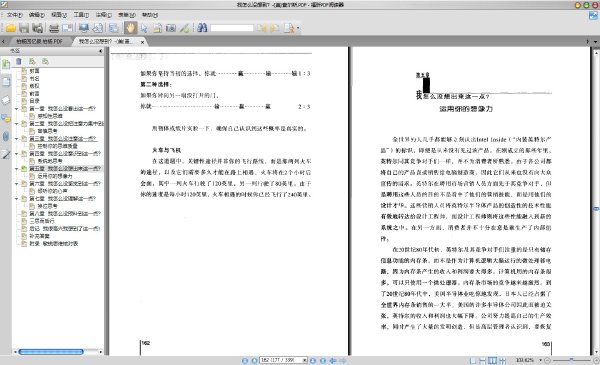600x365 pixels.
Task: Open the 视图 menu
Action: (x=59, y=15)
